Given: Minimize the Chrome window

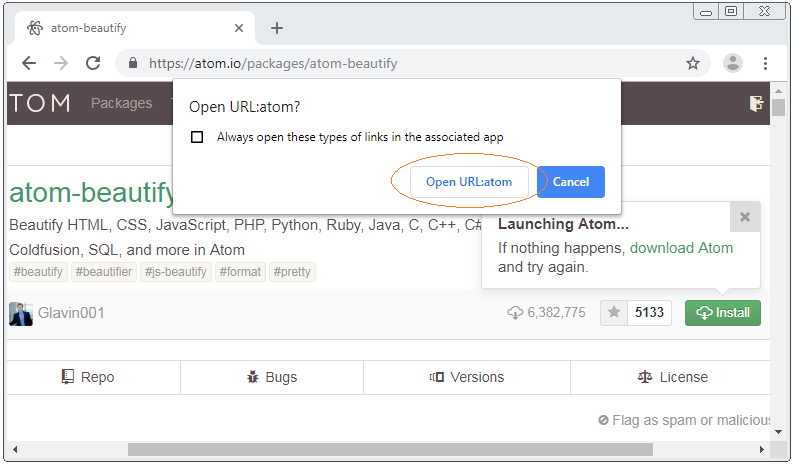Looking at the screenshot, I should pos(706,12).
